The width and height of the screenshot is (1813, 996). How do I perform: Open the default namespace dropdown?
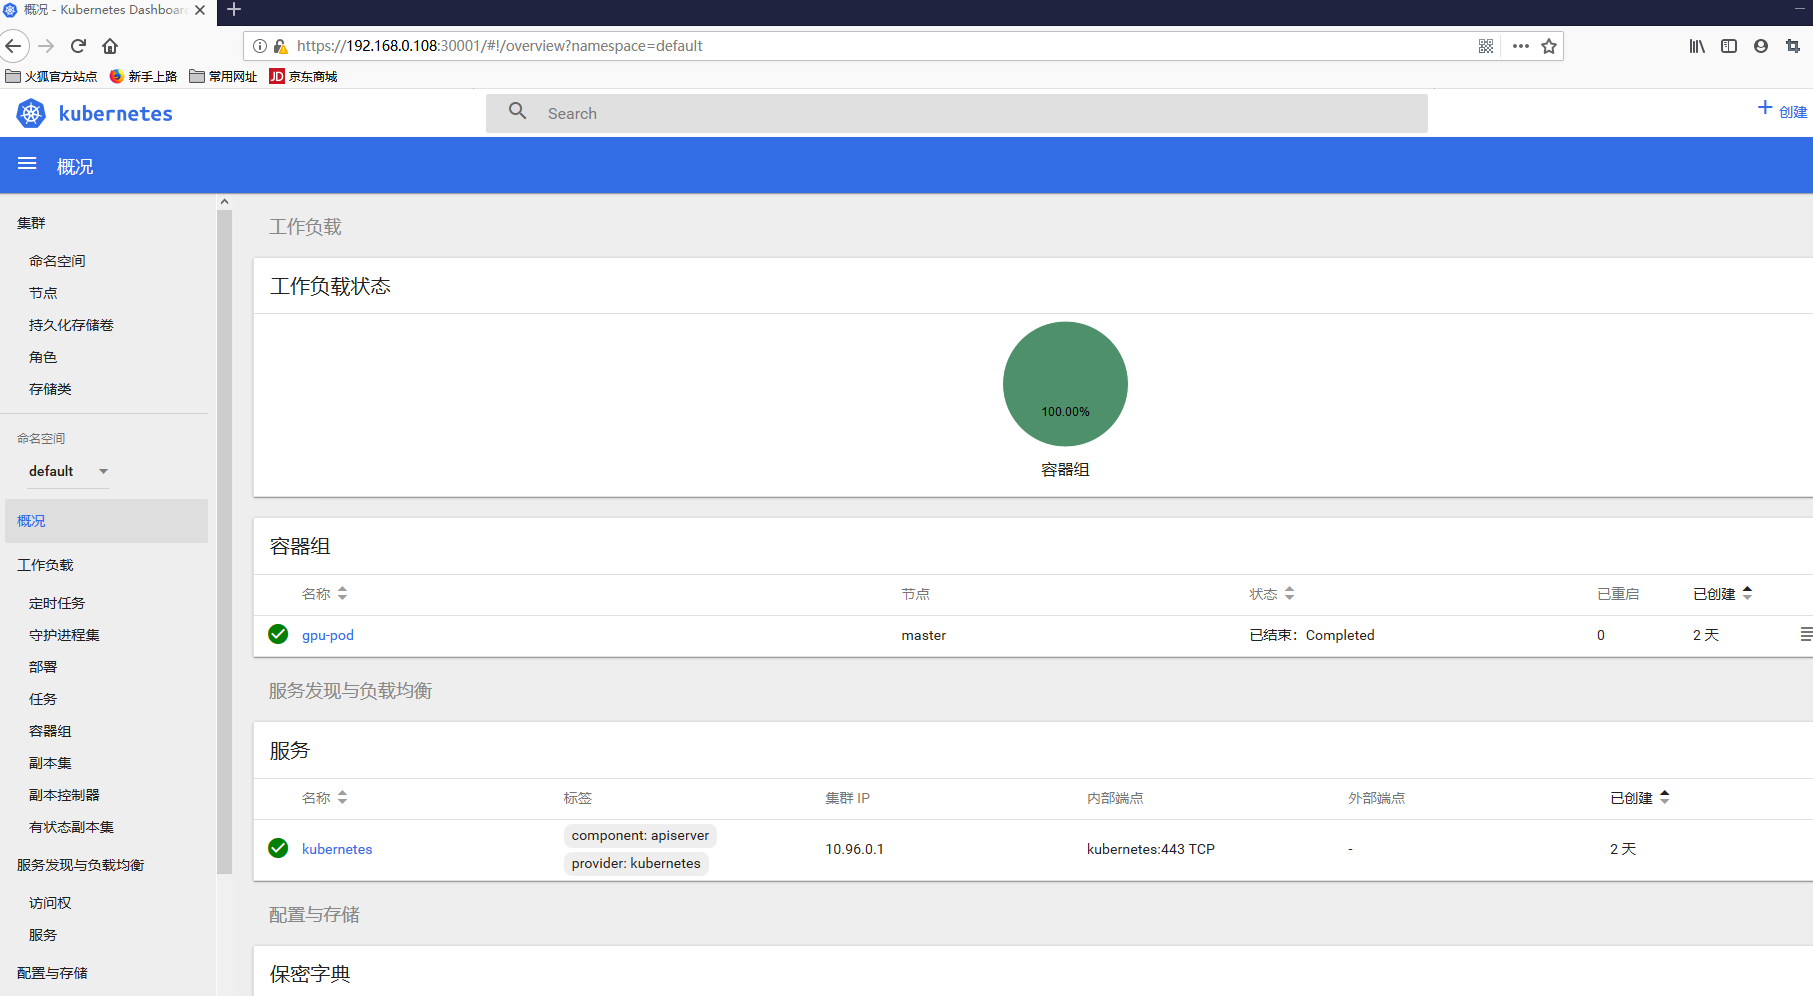[68, 471]
